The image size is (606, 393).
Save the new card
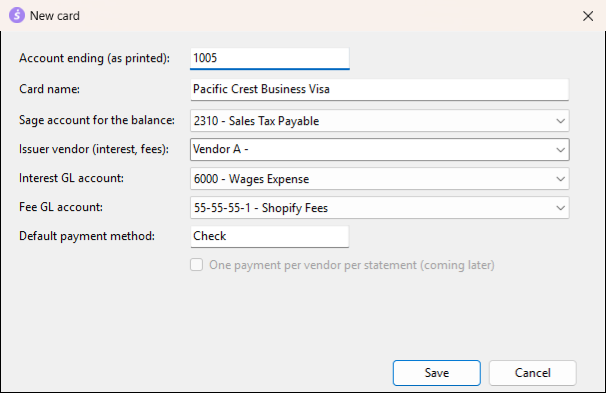[437, 373]
